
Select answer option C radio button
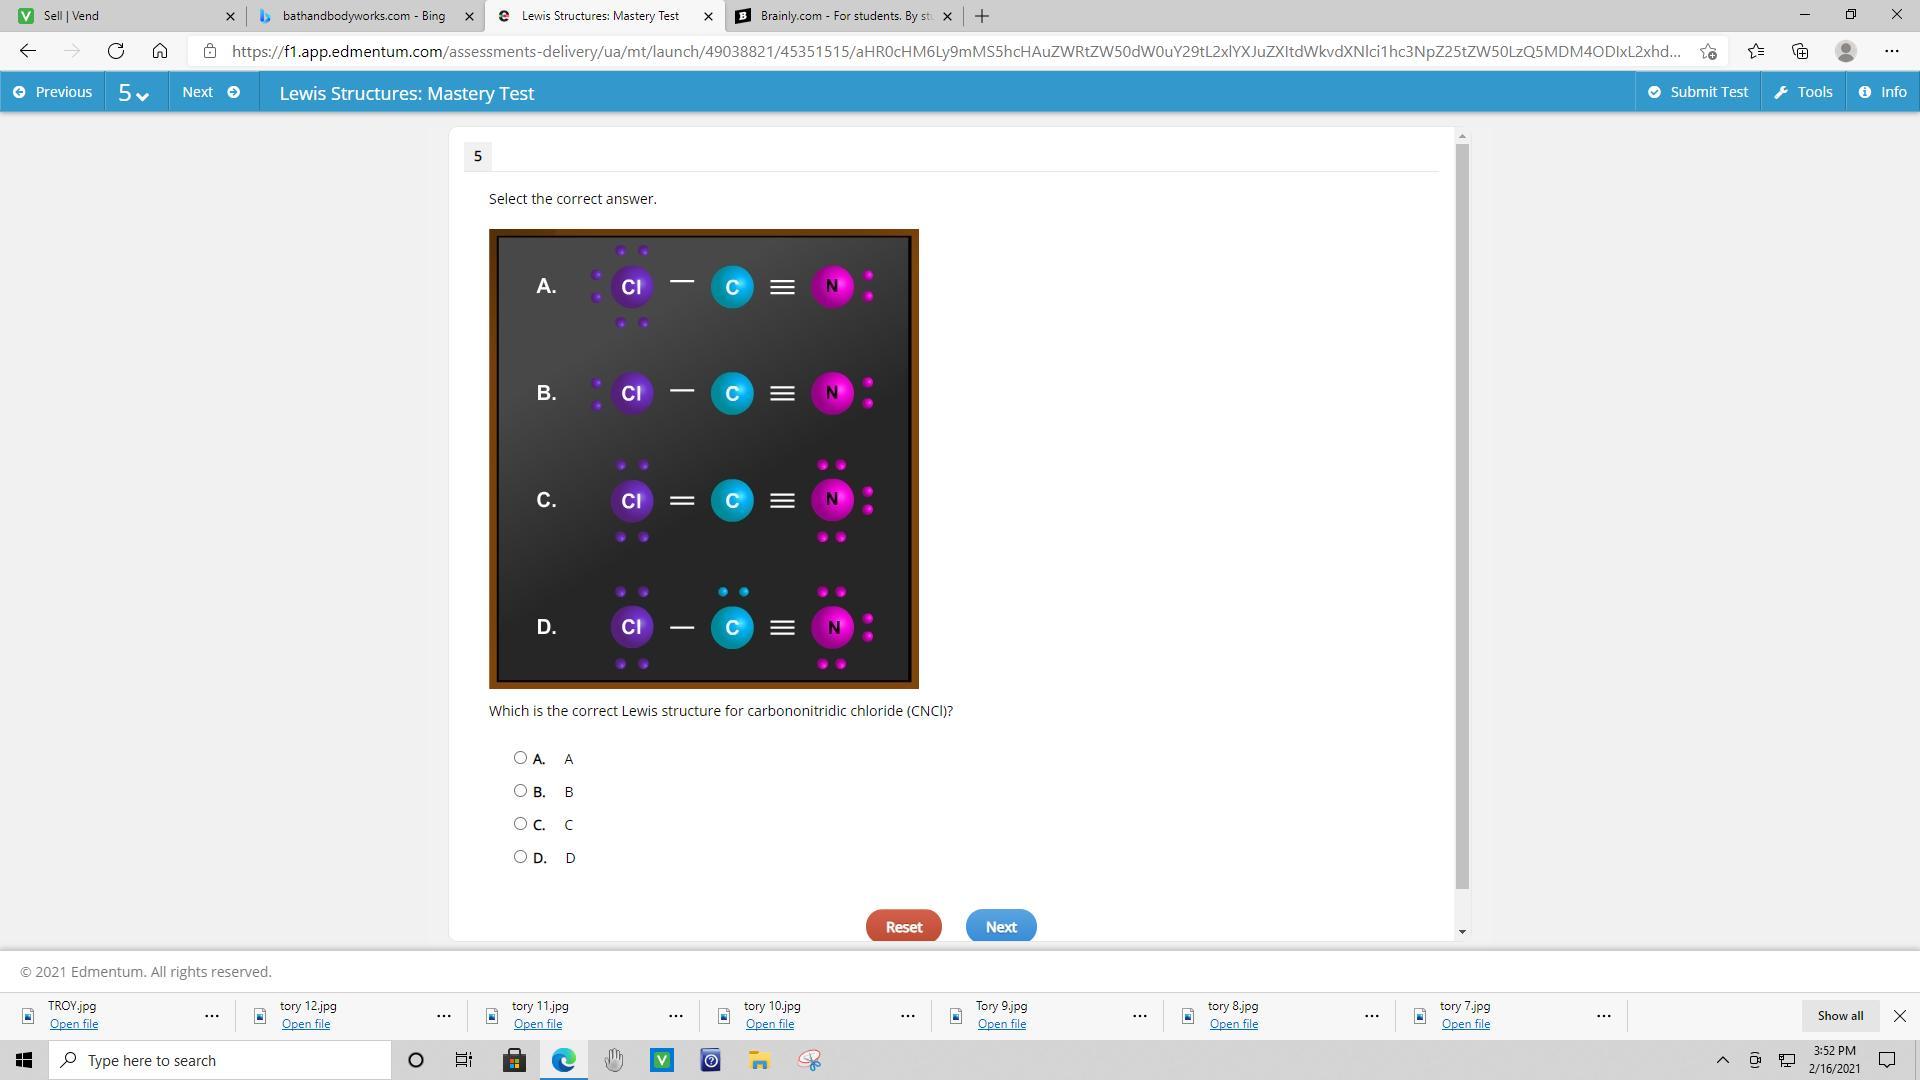click(x=520, y=824)
